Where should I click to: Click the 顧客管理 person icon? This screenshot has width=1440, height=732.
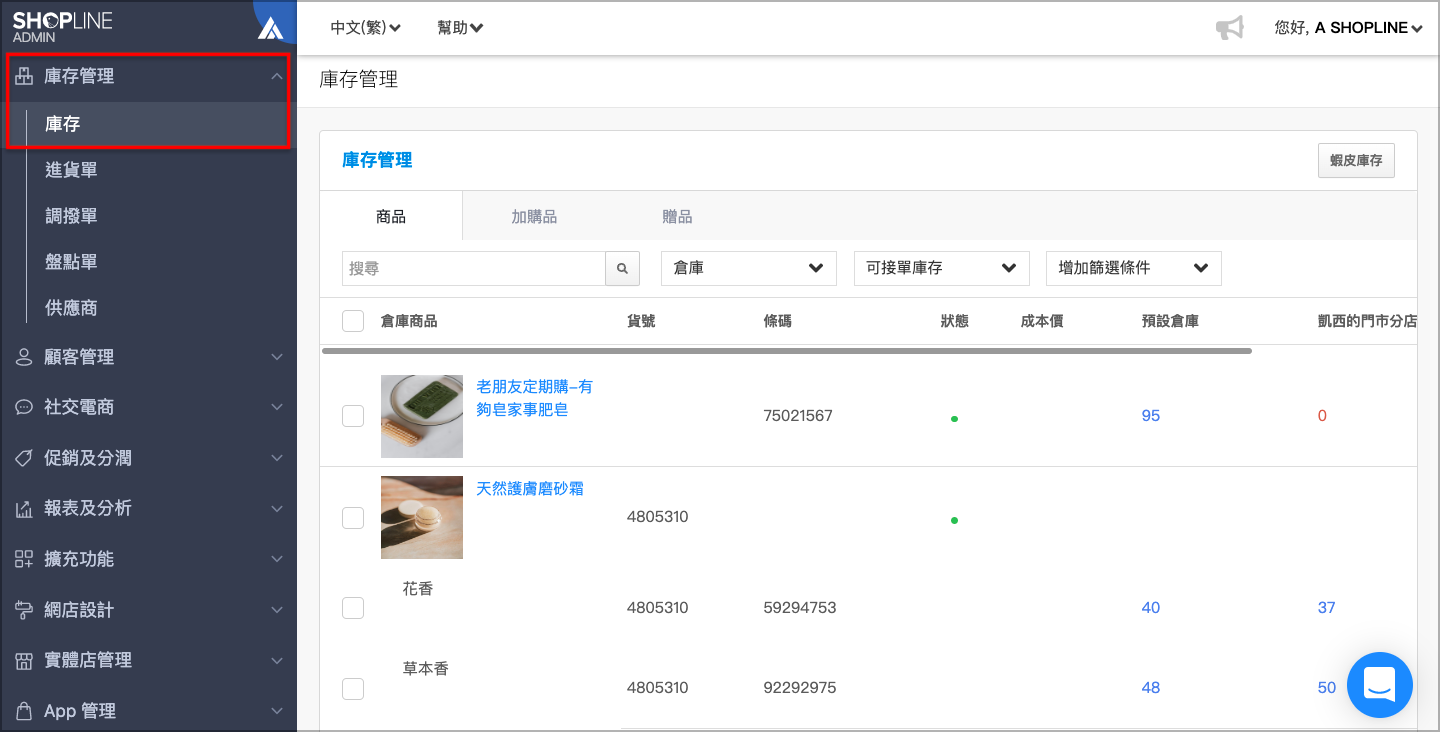coord(24,357)
